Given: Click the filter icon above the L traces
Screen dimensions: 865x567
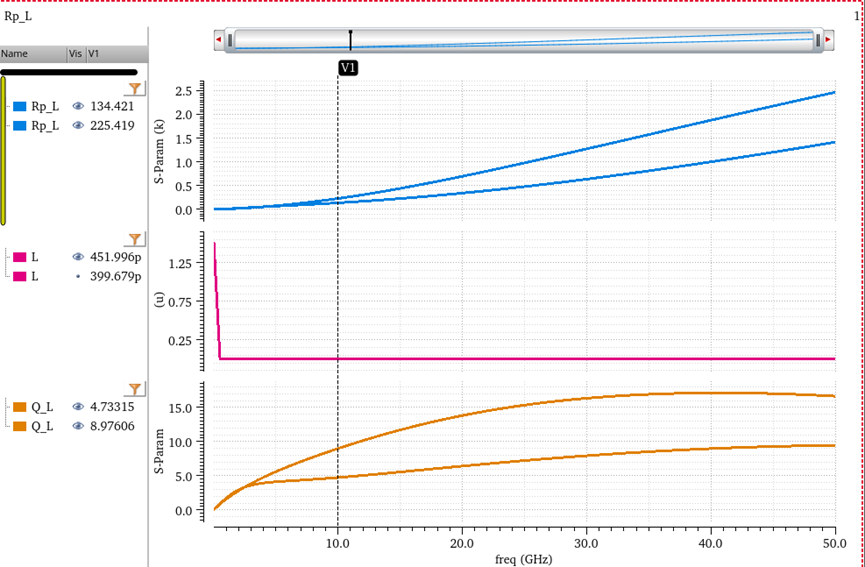Looking at the screenshot, I should point(133,239).
